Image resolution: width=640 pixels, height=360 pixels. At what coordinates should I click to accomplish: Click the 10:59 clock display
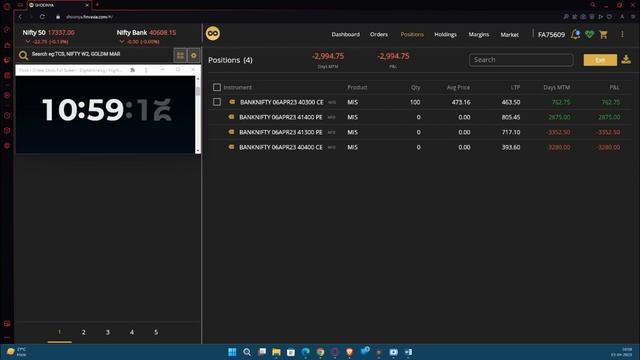click(107, 109)
